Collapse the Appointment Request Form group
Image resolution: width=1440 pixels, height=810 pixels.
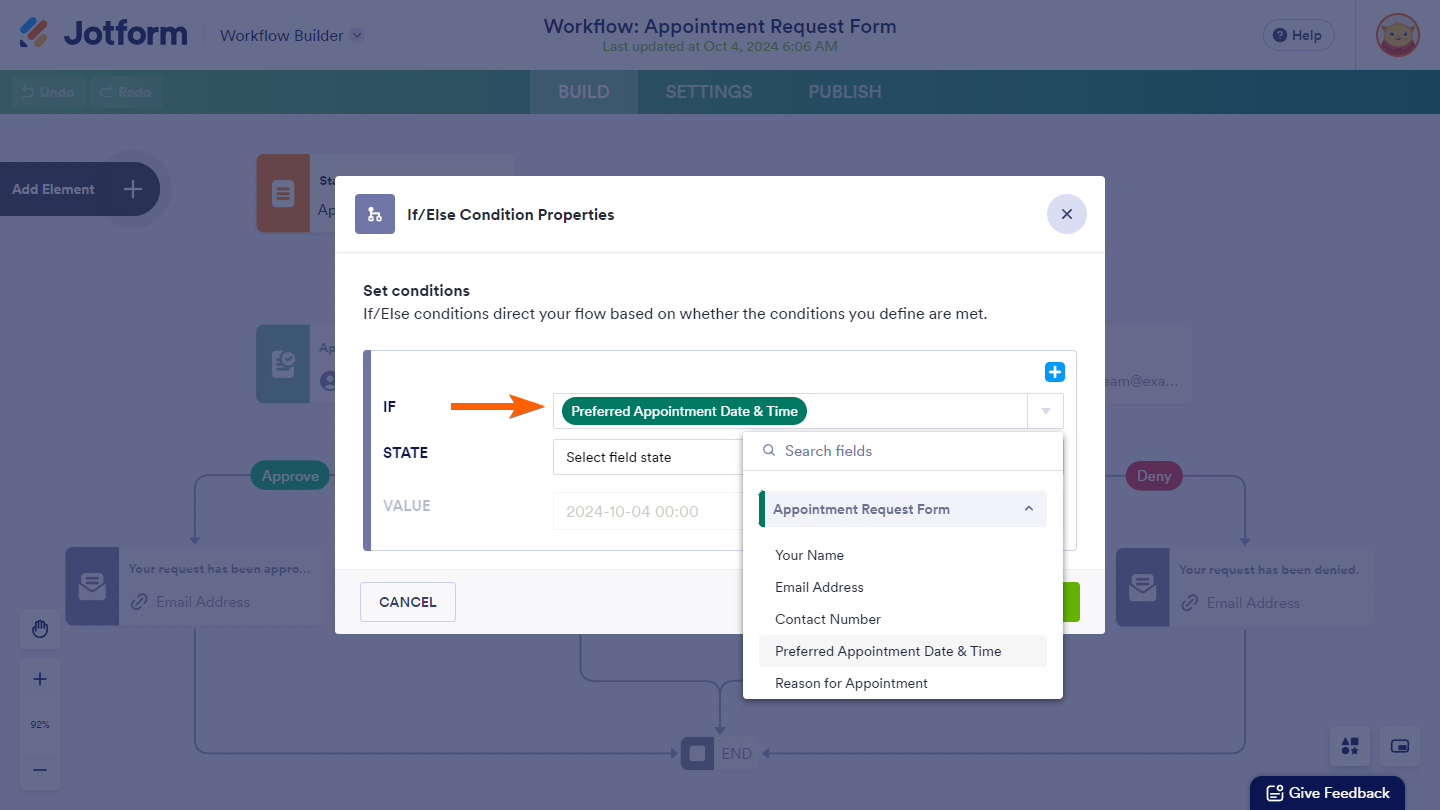[1028, 509]
